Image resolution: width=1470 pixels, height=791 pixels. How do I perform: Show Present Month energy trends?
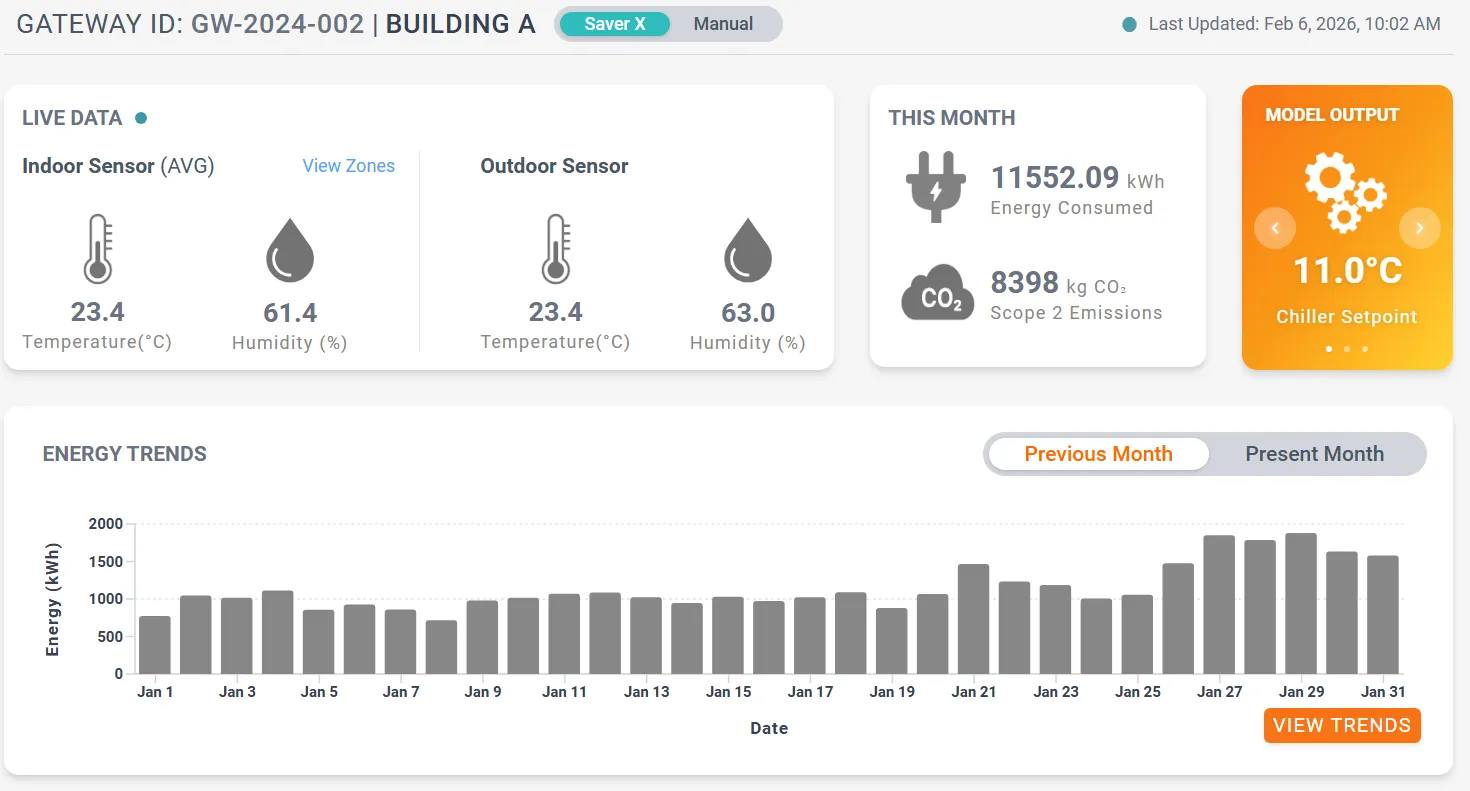pos(1314,454)
